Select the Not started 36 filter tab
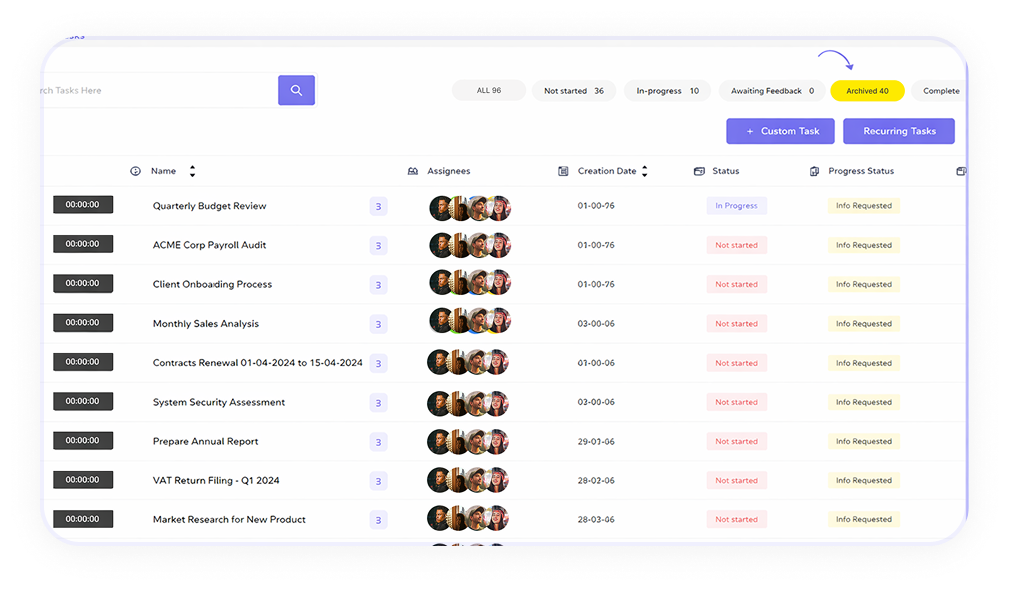Viewport: 1009px width, 590px height. (x=574, y=91)
